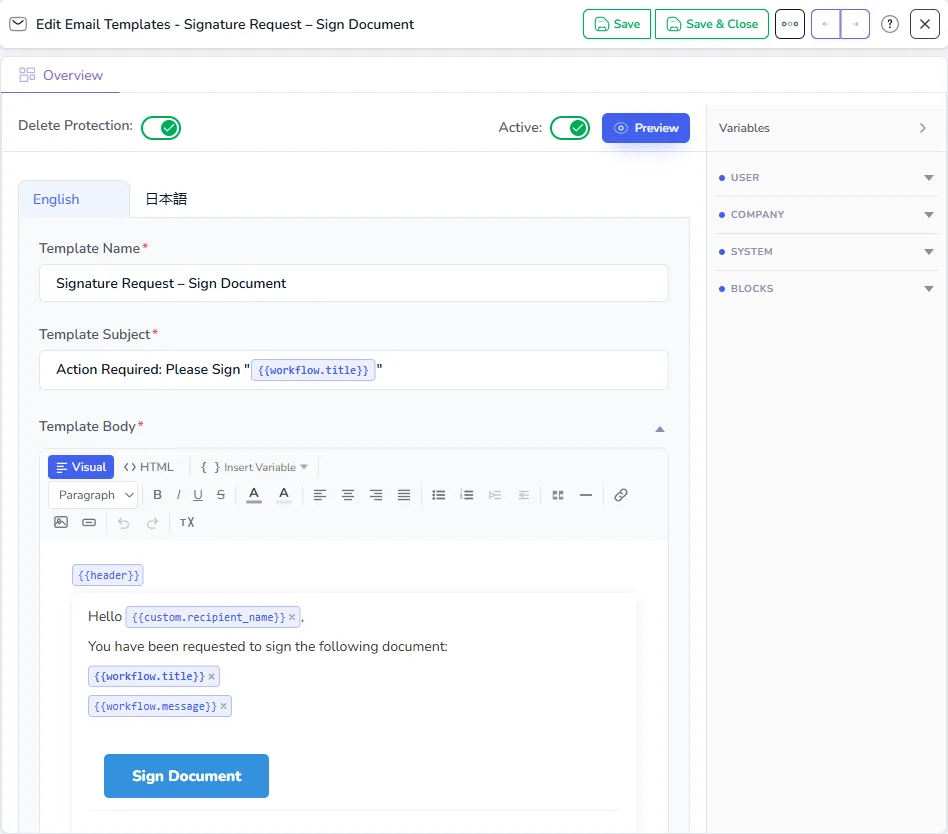
Task: Collapse the Template Body section
Action: [660, 429]
